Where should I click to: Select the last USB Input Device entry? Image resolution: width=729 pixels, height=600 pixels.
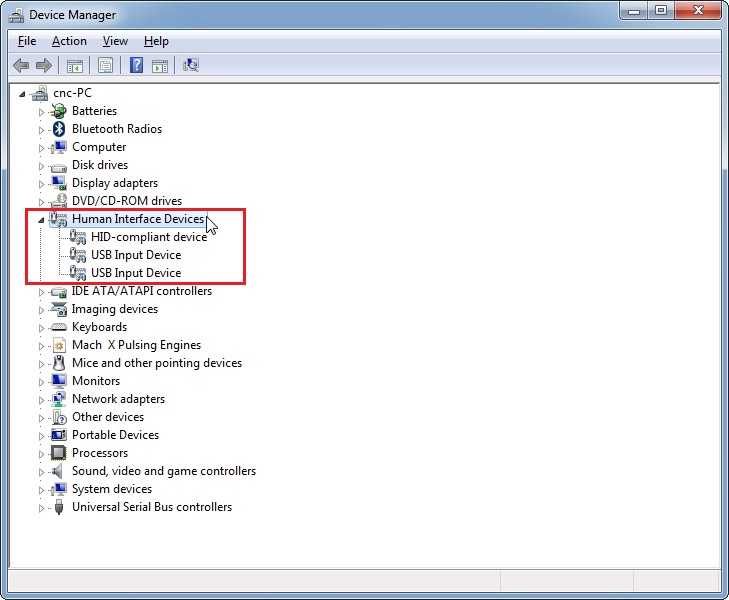coord(136,273)
